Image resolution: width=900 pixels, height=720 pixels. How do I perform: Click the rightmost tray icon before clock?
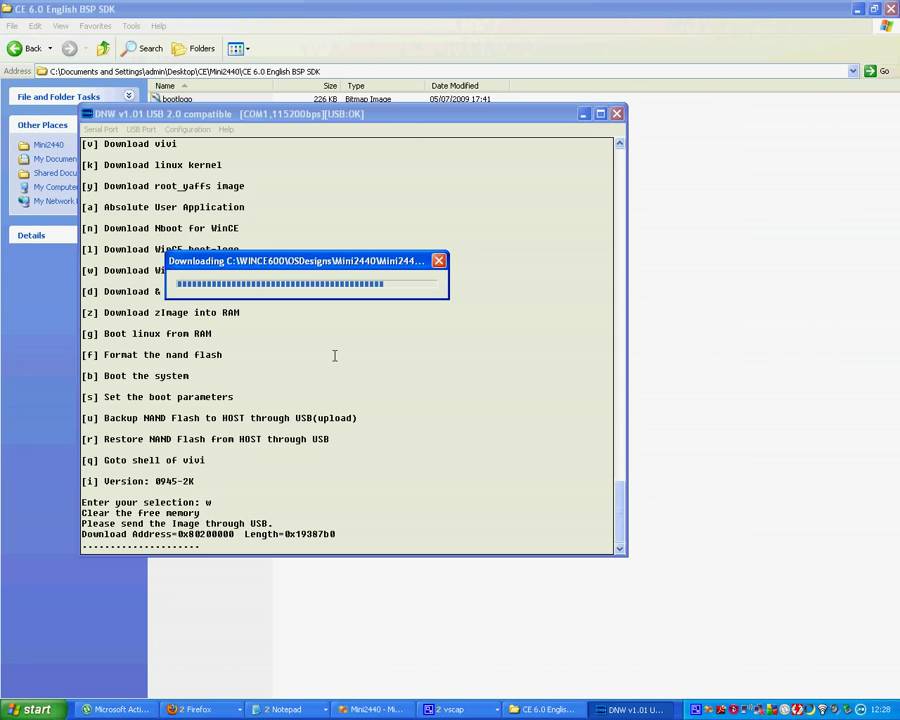[860, 710]
